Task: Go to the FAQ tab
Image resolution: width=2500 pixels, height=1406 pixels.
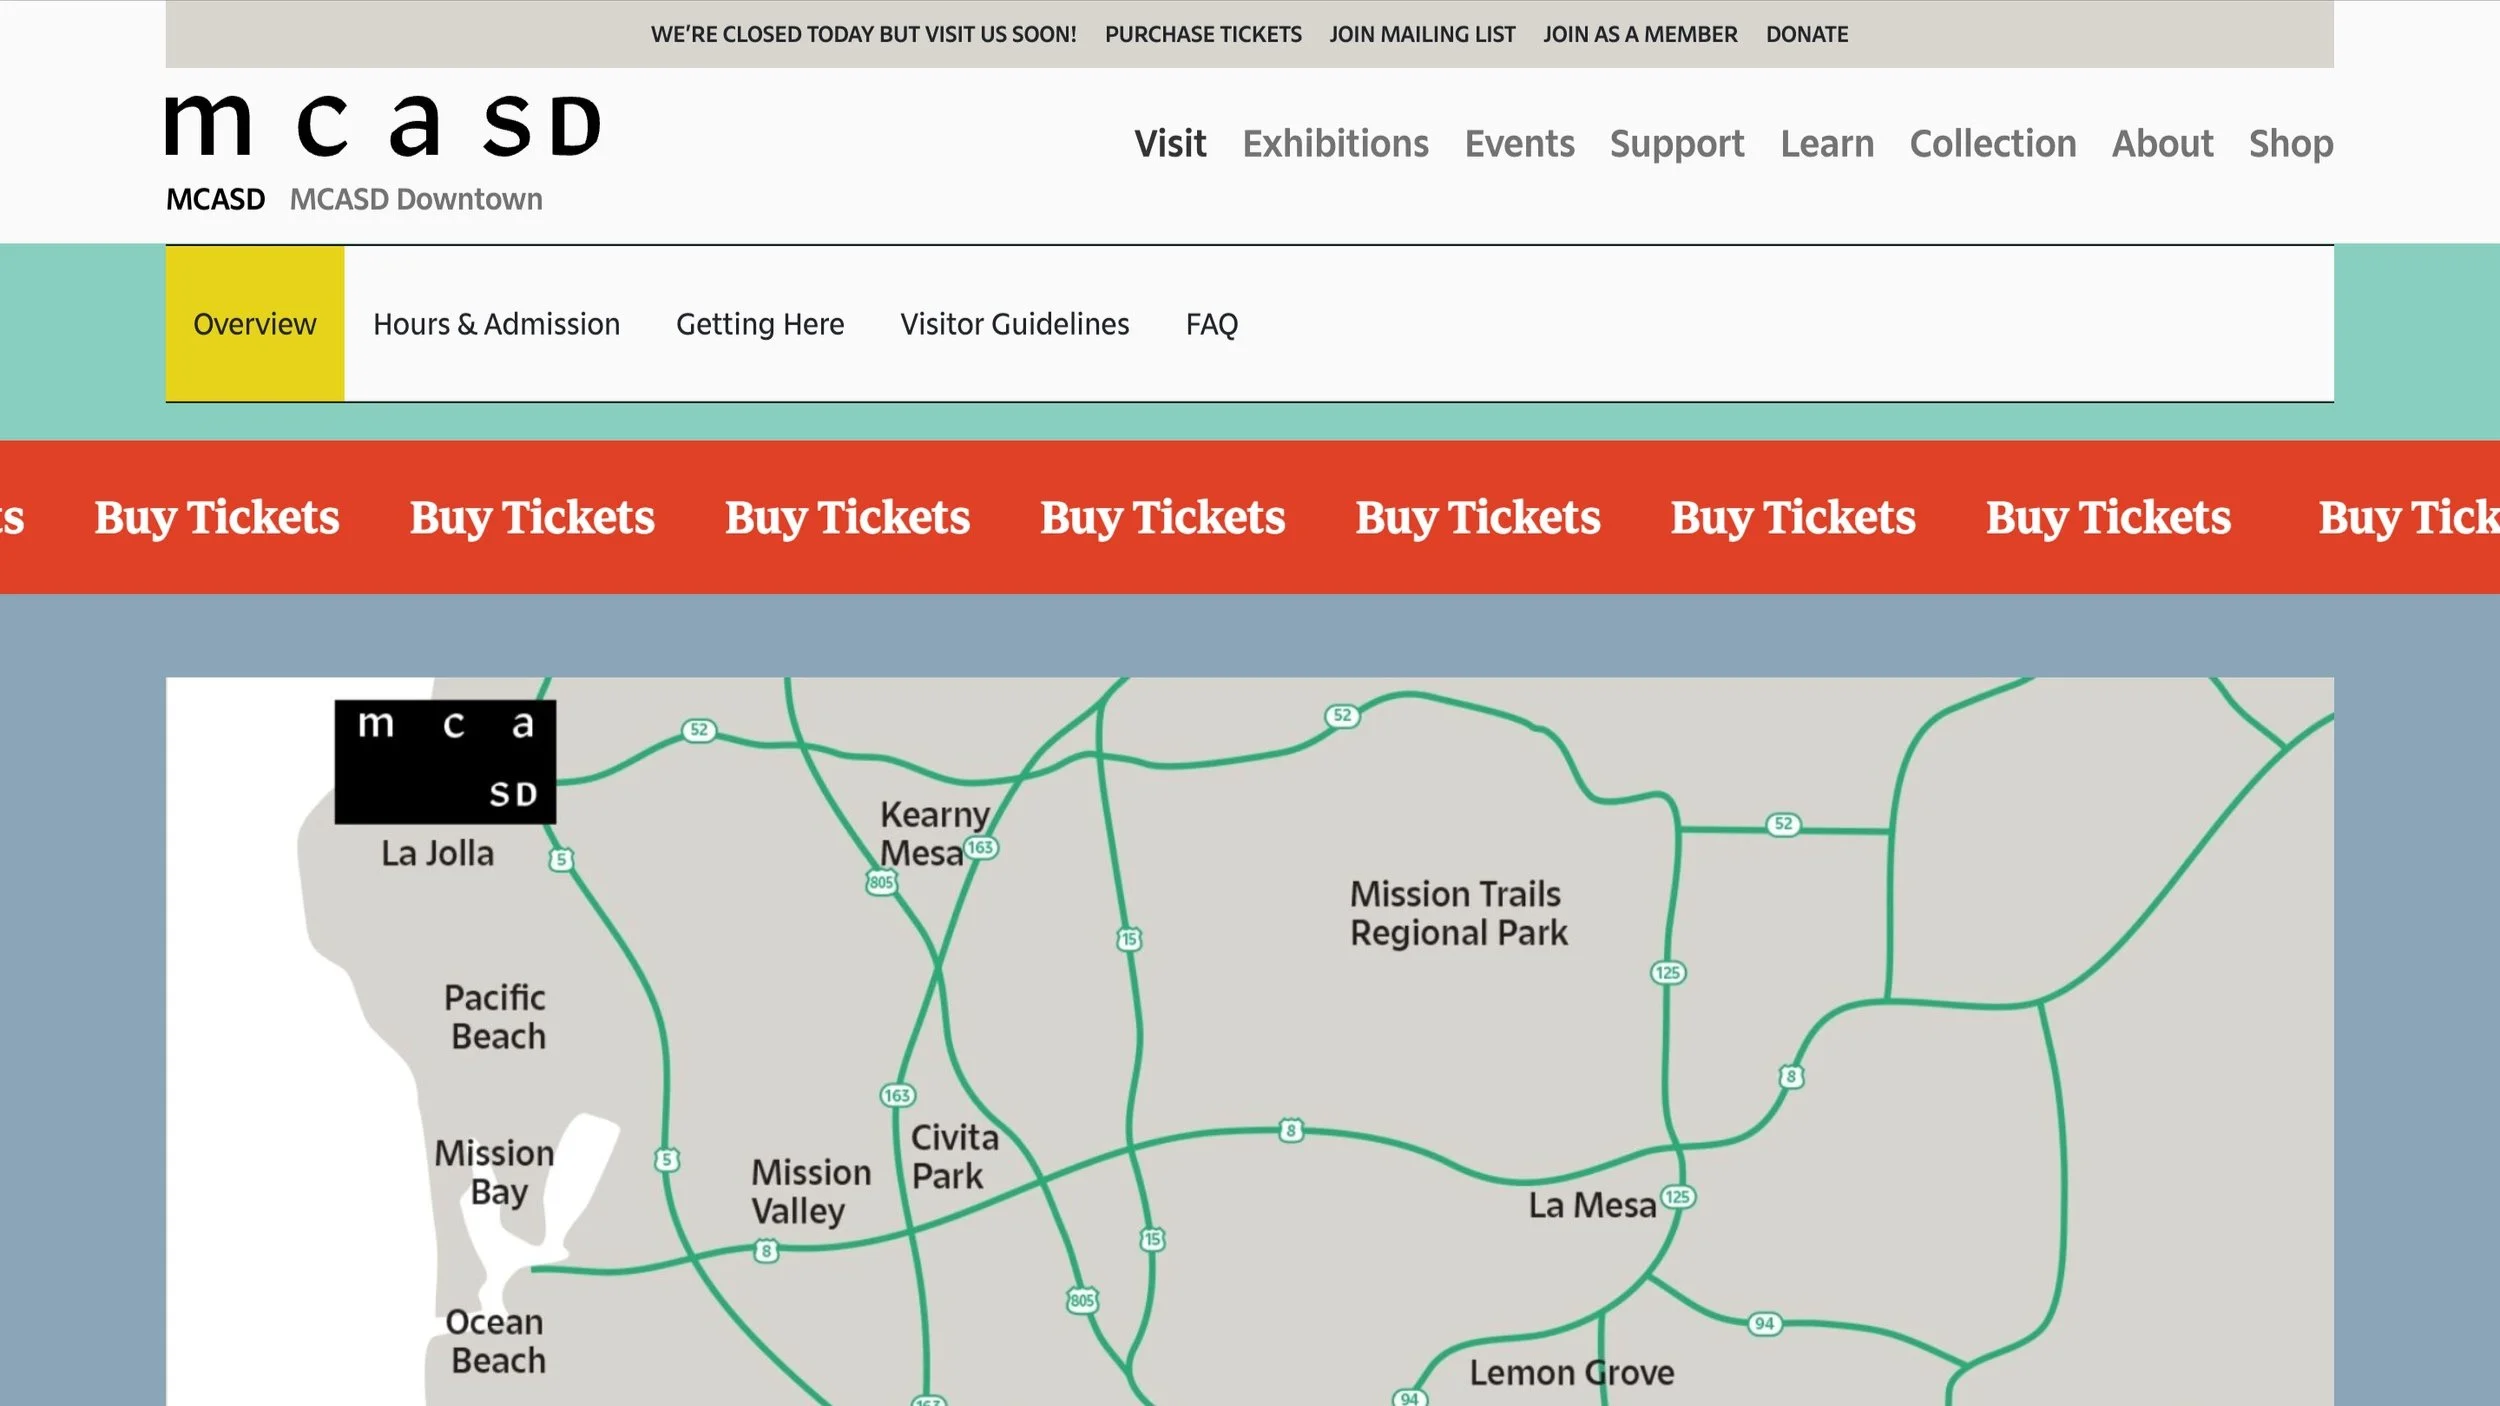Action: 1211,324
